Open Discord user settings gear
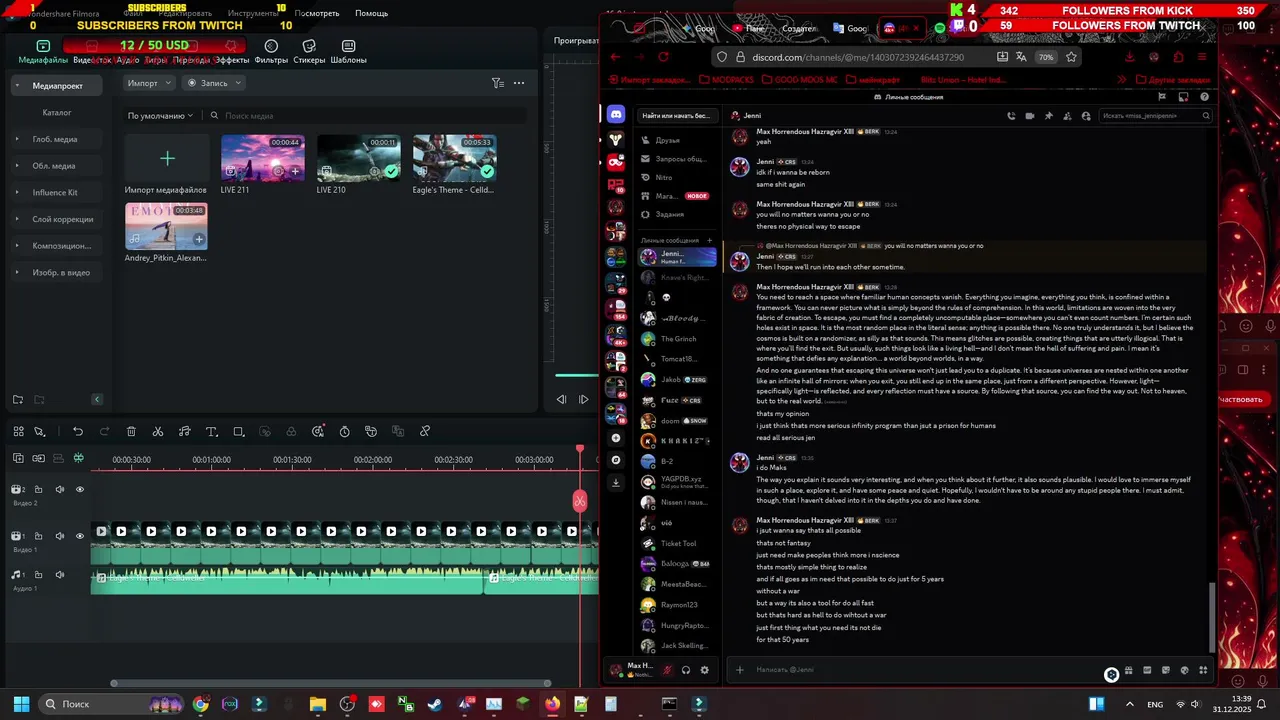Image resolution: width=1280 pixels, height=720 pixels. tap(704, 670)
